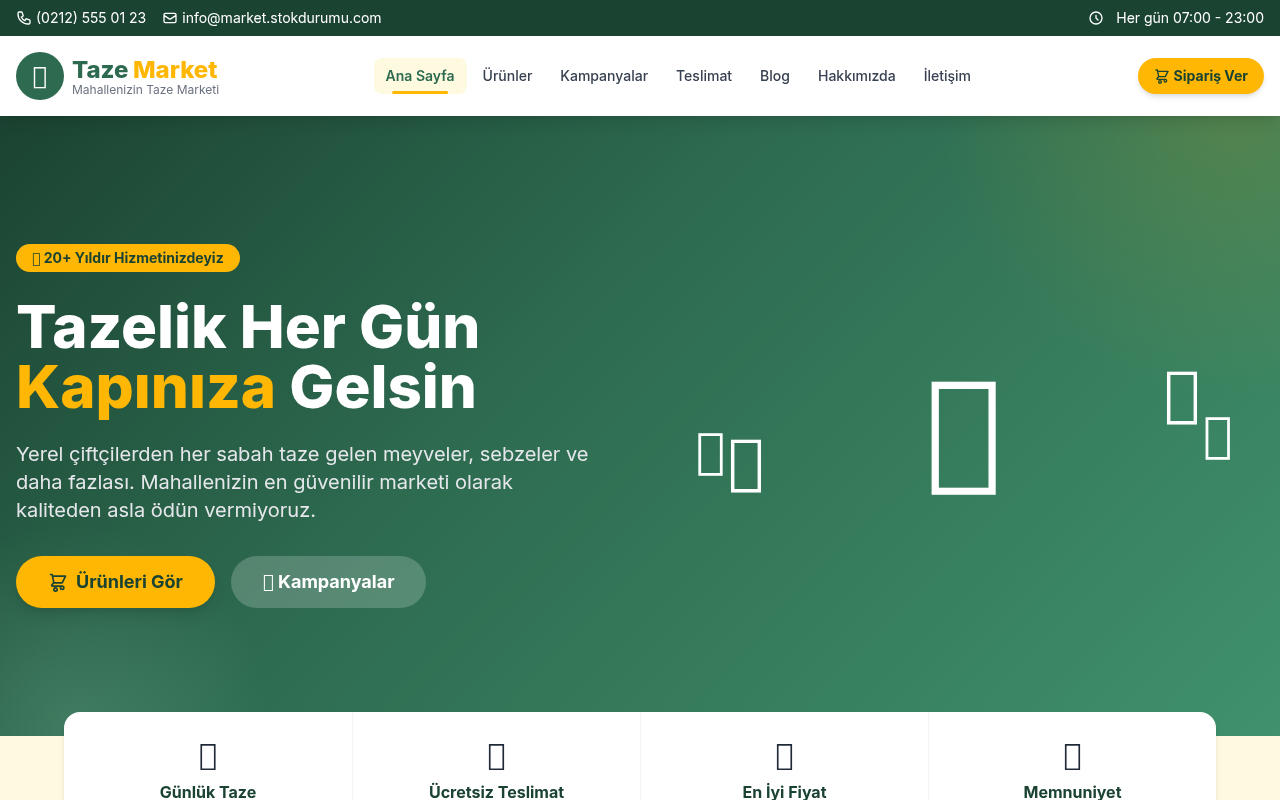This screenshot has height=800, width=1280.
Task: Click the phone icon in the top bar
Action: (x=22, y=17)
